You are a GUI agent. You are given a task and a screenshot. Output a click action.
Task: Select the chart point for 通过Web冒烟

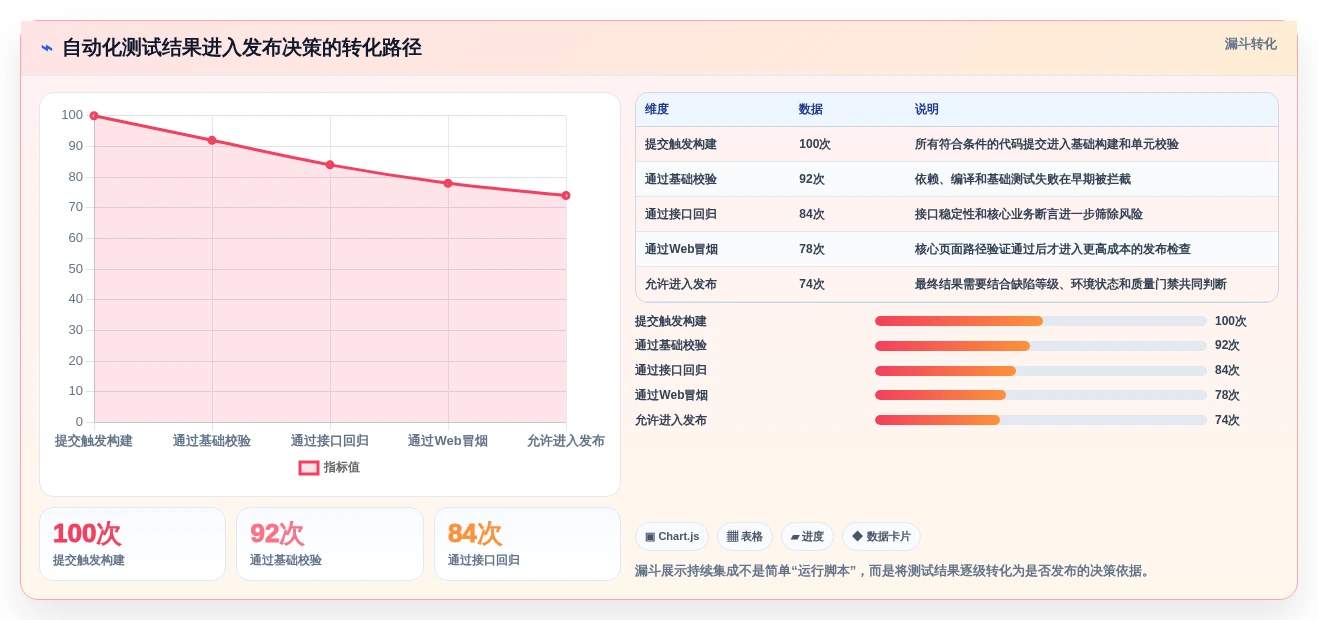[448, 183]
